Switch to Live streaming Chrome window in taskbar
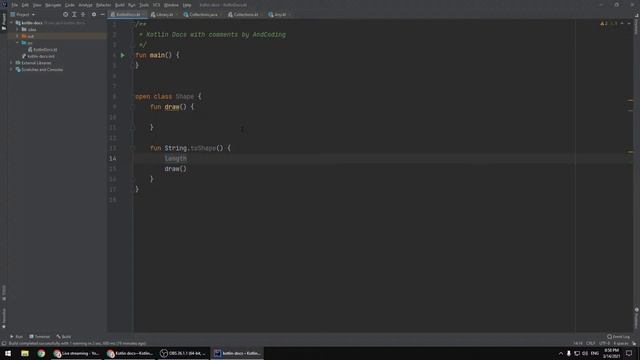Viewport: 640px width, 360px height. 76,353
